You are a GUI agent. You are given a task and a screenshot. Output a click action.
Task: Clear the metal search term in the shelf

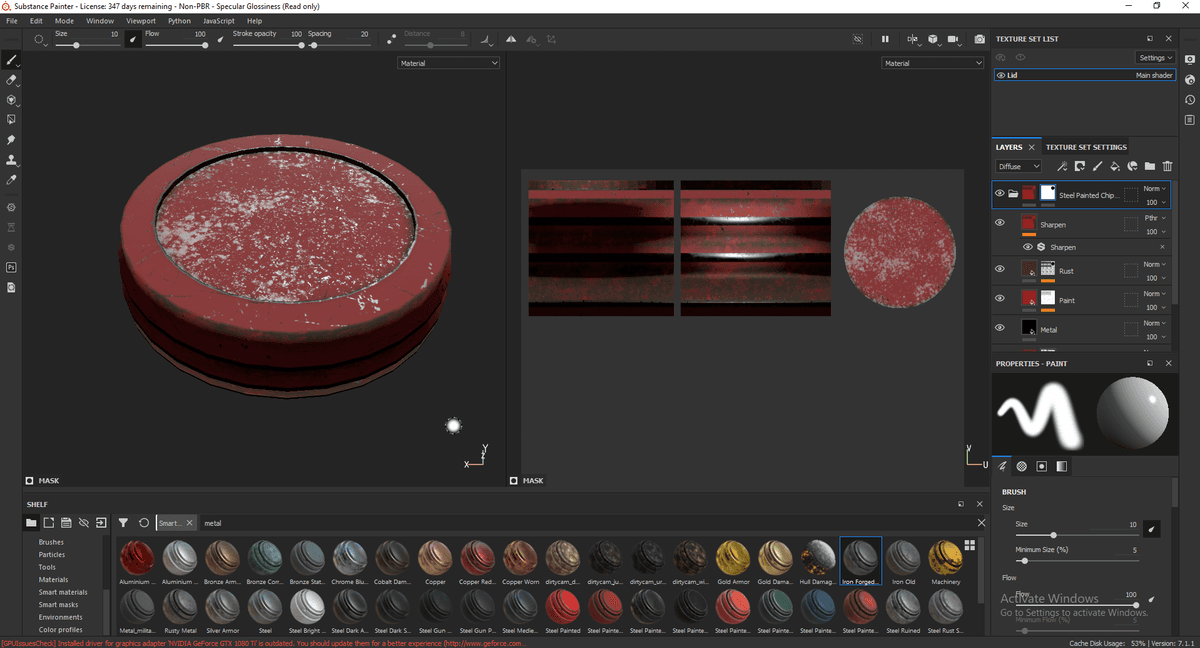[982, 522]
